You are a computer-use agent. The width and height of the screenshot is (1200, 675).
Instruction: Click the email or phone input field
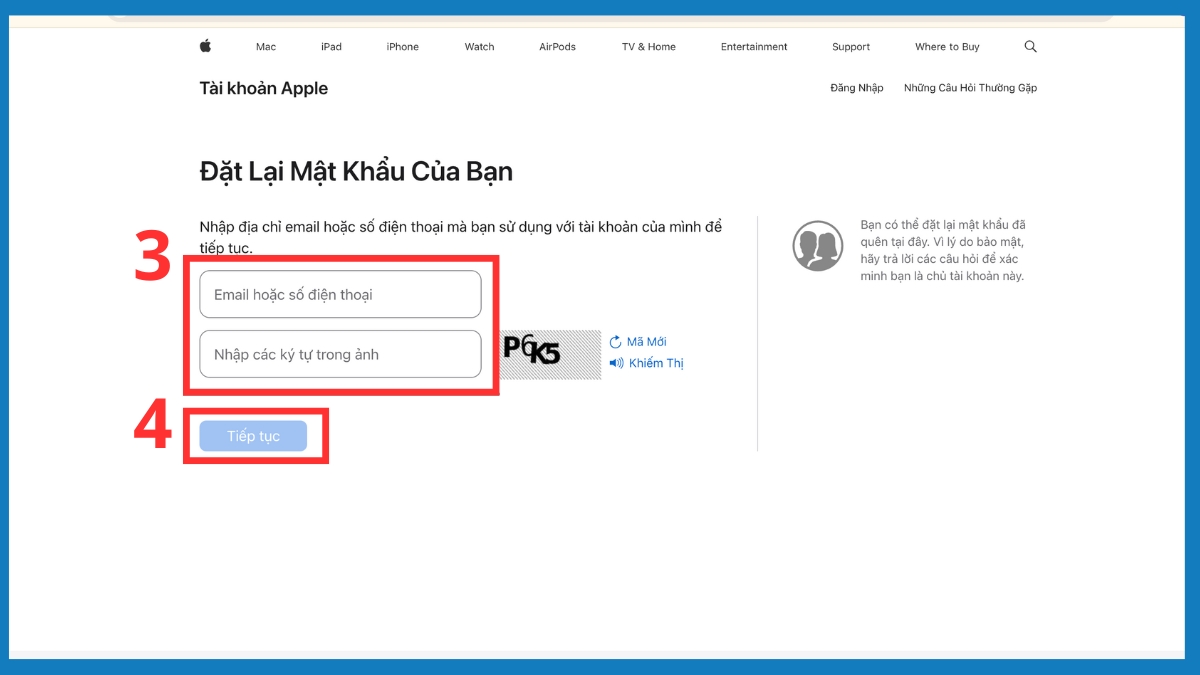pos(340,294)
